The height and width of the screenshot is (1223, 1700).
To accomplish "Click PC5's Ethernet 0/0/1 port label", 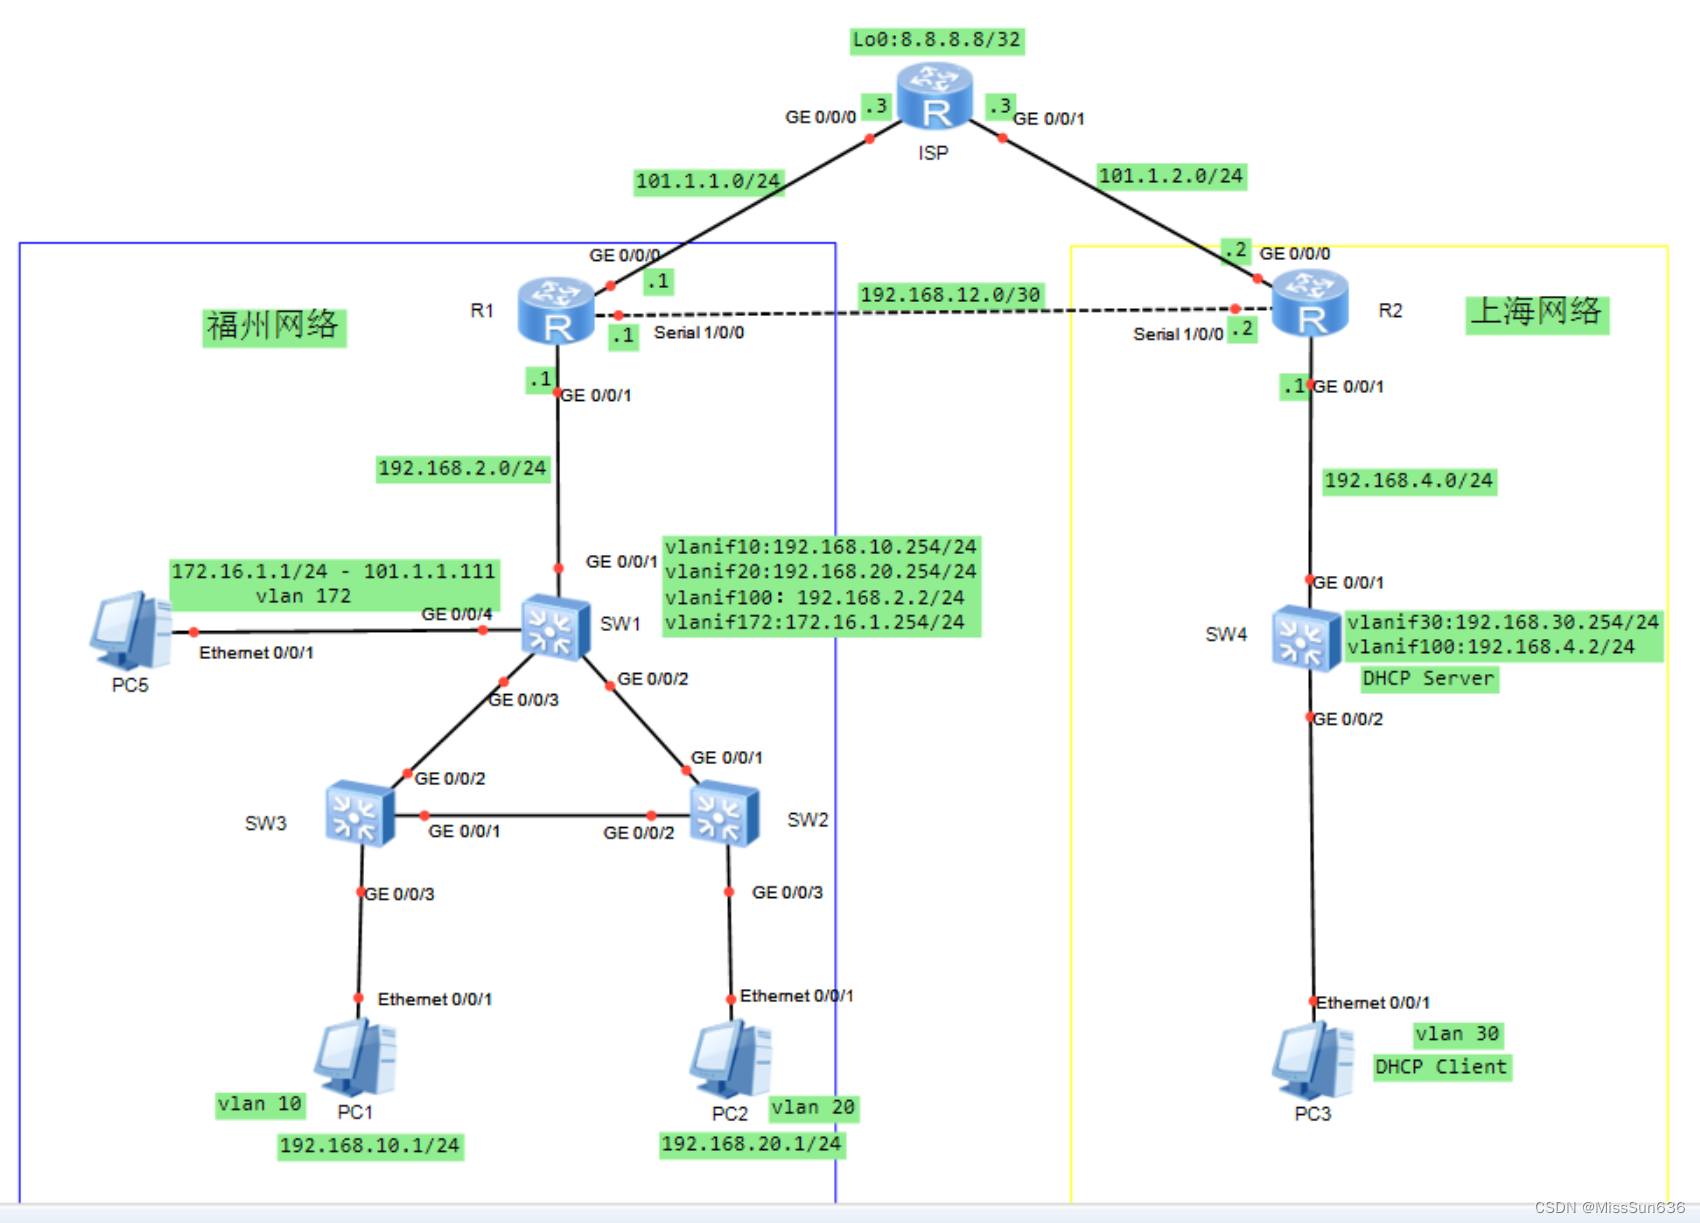I will pos(257,653).
